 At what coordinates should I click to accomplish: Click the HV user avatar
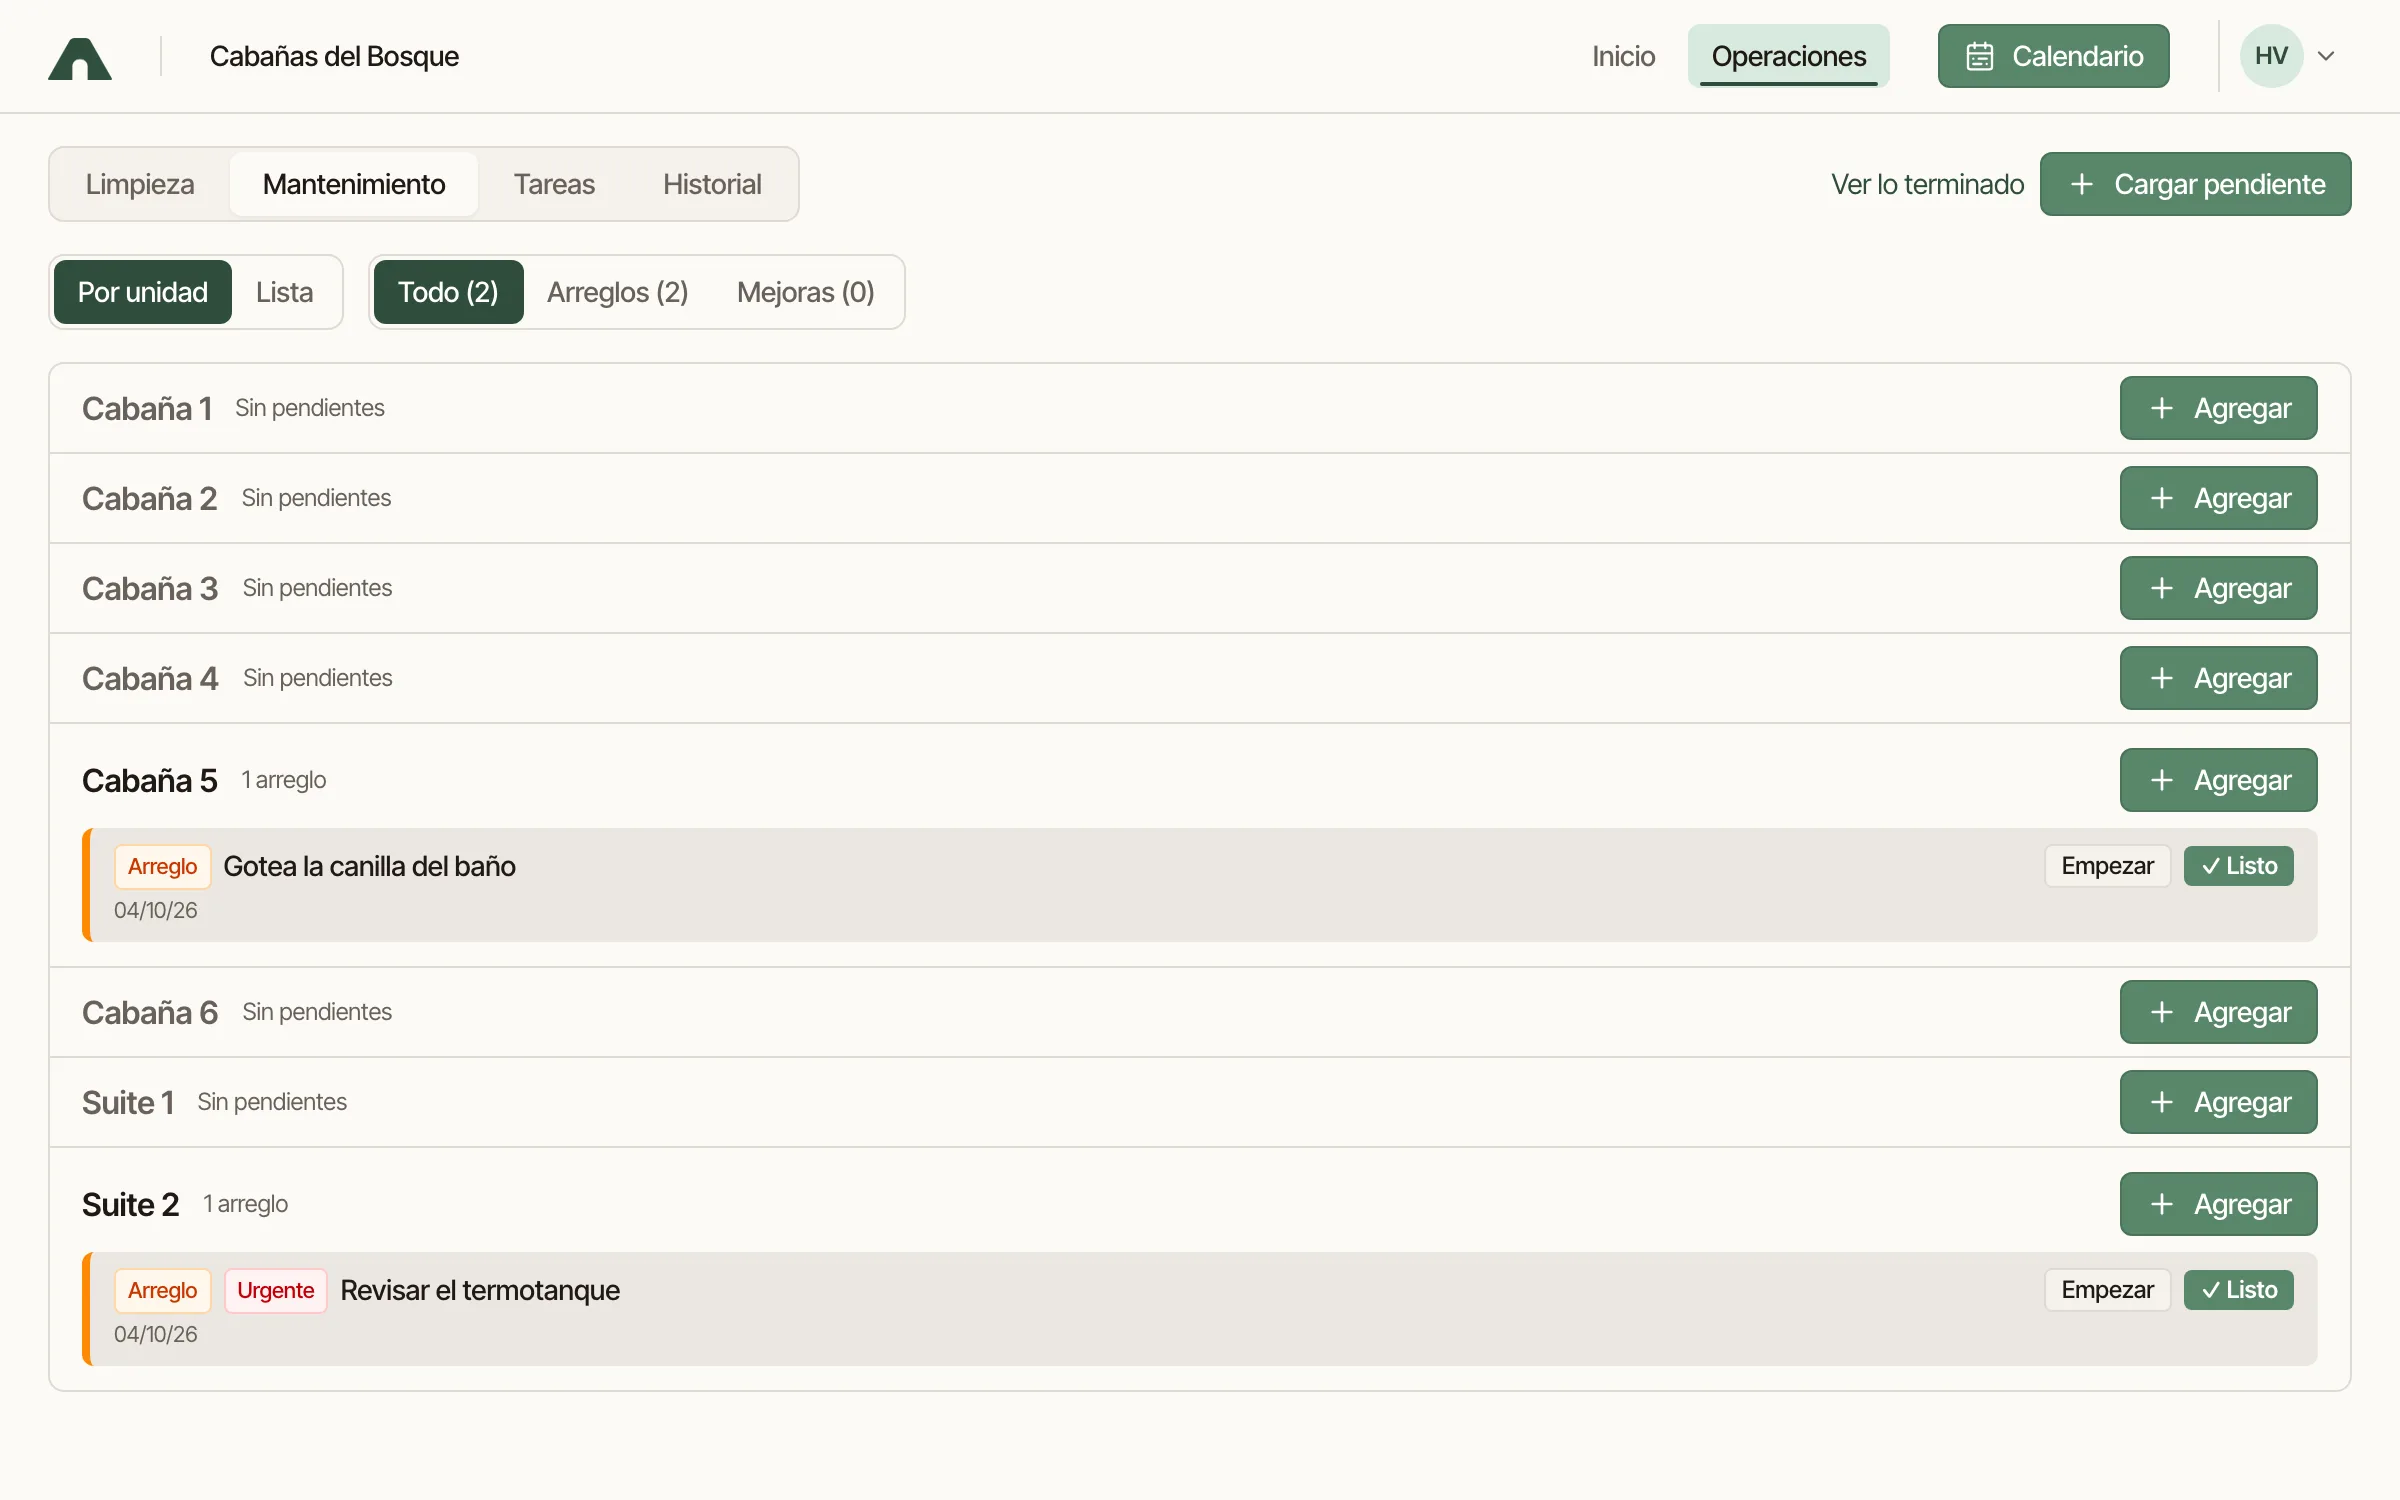2271,56
